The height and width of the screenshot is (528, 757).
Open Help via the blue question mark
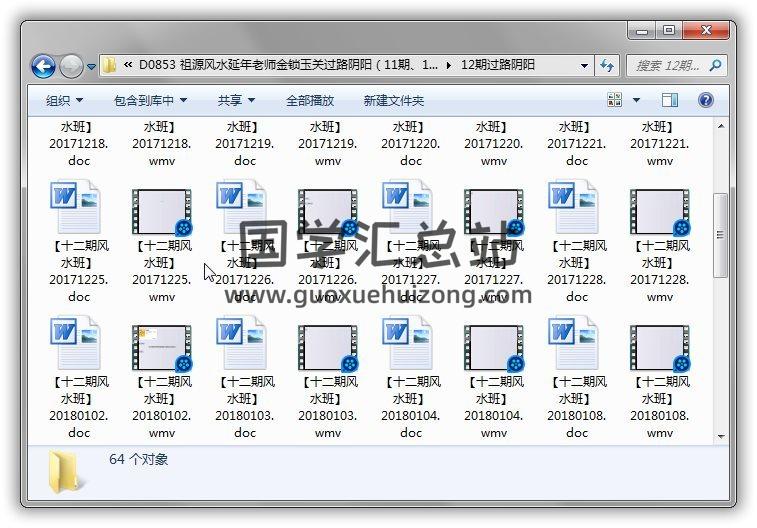(x=705, y=100)
